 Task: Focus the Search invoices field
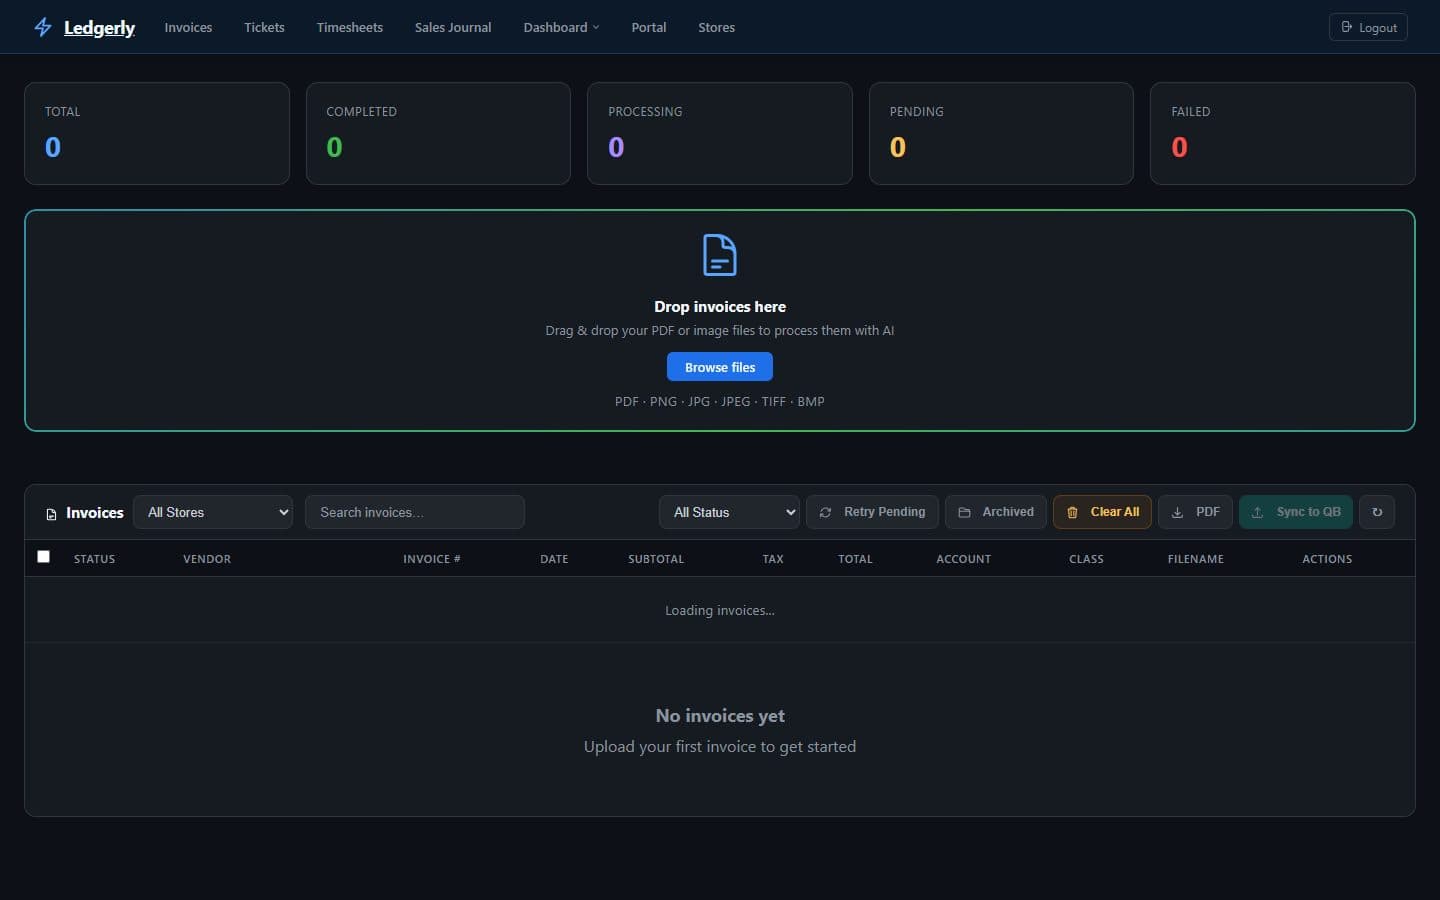tap(415, 512)
